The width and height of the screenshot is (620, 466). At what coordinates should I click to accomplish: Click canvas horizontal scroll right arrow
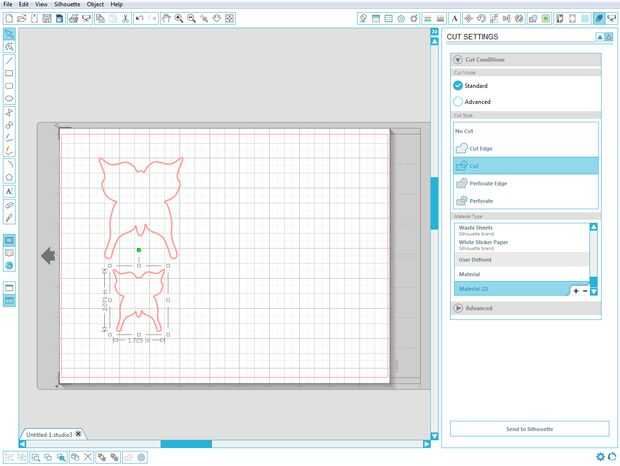(427, 444)
